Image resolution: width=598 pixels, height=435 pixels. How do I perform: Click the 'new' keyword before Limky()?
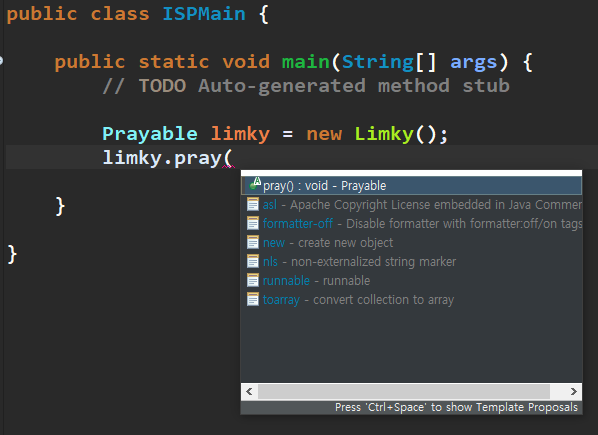tap(324, 135)
